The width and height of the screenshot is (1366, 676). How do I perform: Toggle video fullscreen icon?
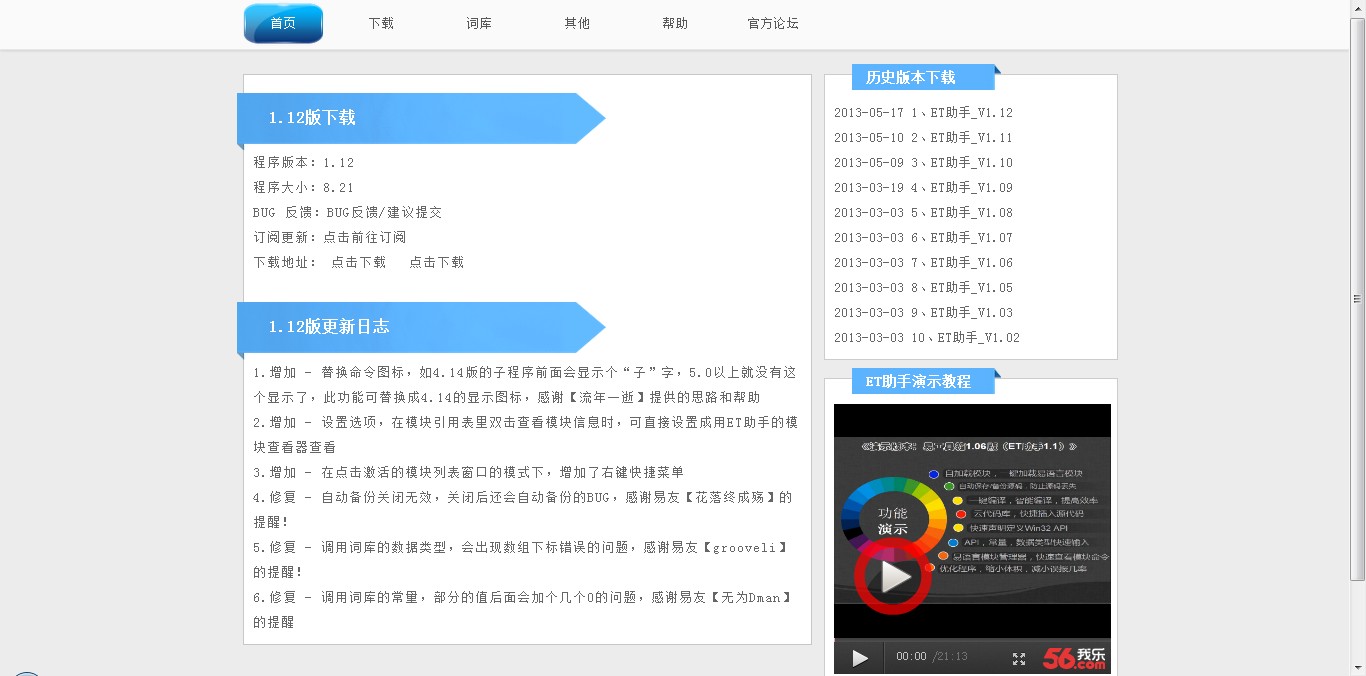[1019, 659]
